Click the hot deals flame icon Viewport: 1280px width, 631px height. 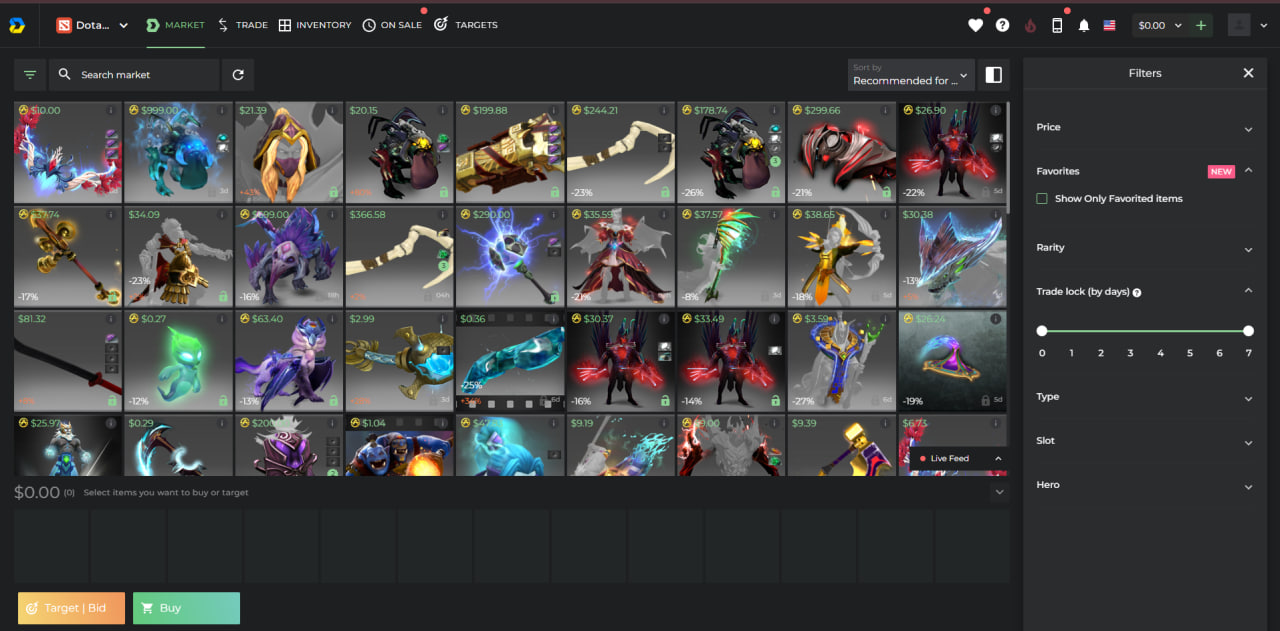pyautogui.click(x=1030, y=25)
